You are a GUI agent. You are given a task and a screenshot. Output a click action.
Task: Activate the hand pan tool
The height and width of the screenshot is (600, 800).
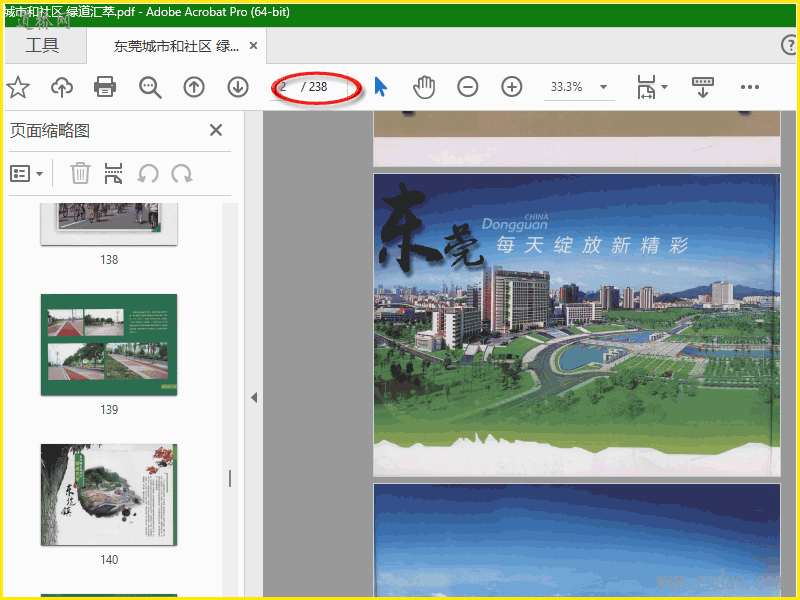pyautogui.click(x=424, y=87)
